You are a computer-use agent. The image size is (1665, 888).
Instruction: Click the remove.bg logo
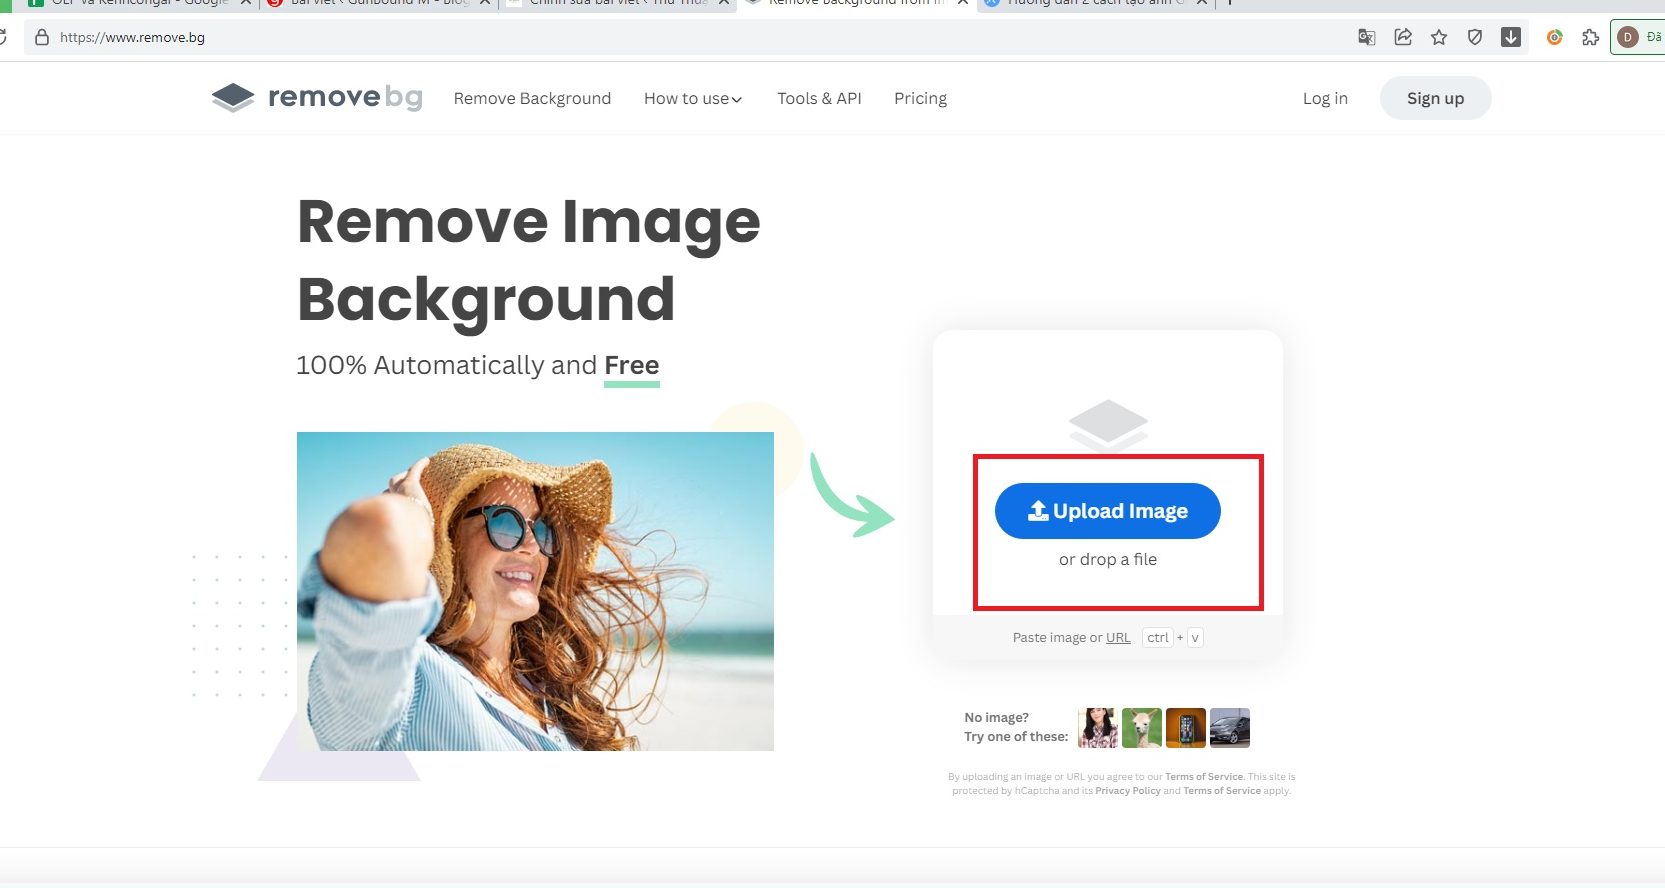[317, 97]
